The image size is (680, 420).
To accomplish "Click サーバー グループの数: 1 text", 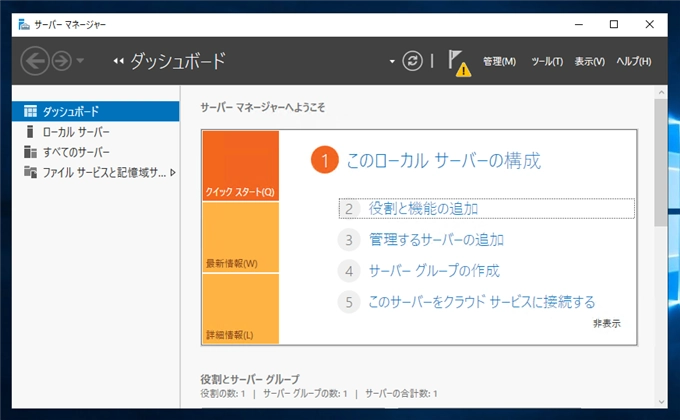I will coord(305,394).
